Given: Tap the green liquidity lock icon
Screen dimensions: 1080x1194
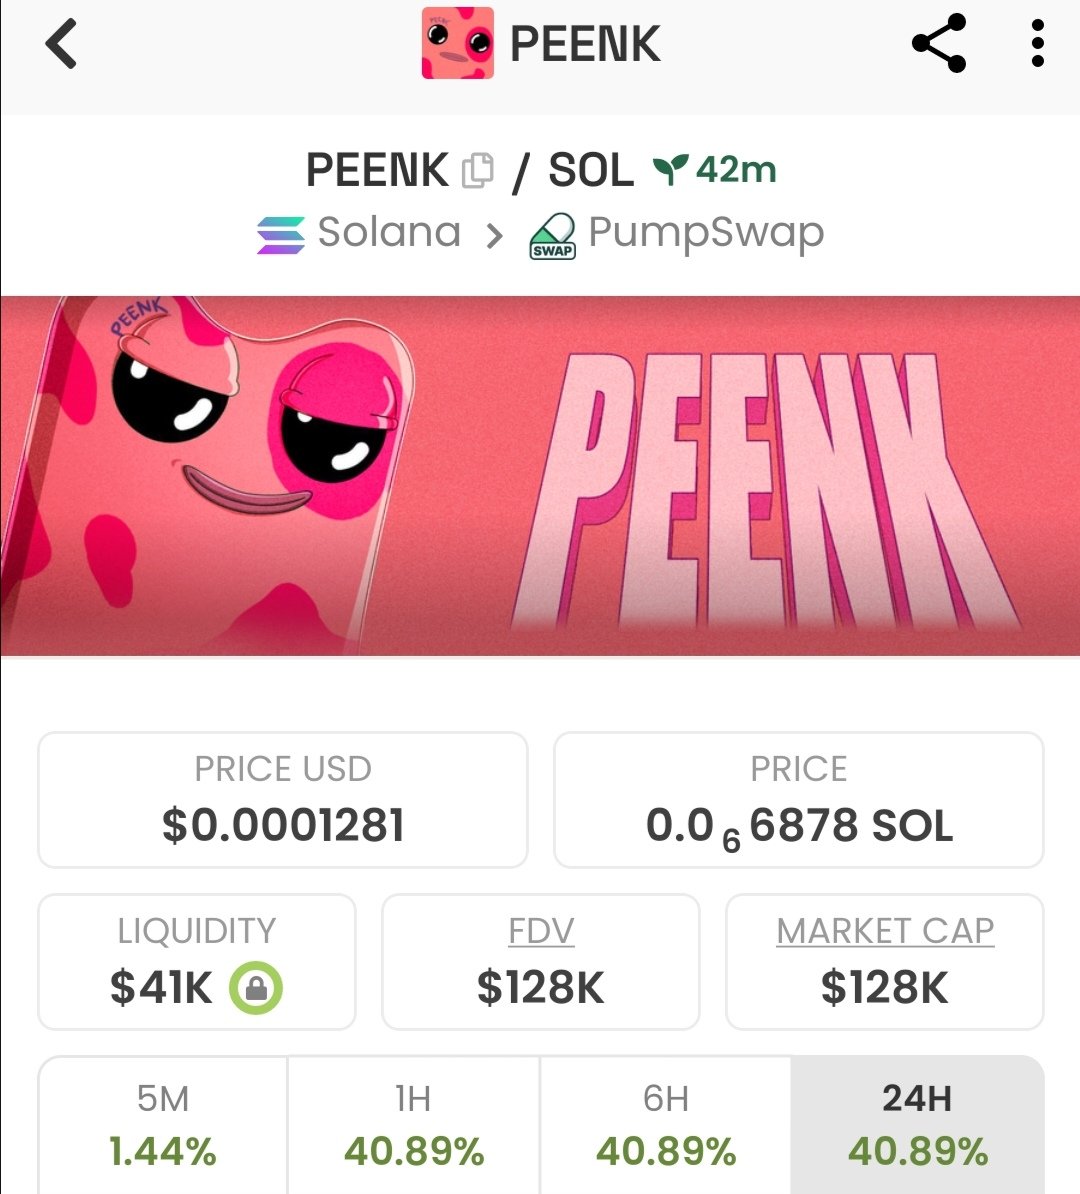Looking at the screenshot, I should (256, 988).
